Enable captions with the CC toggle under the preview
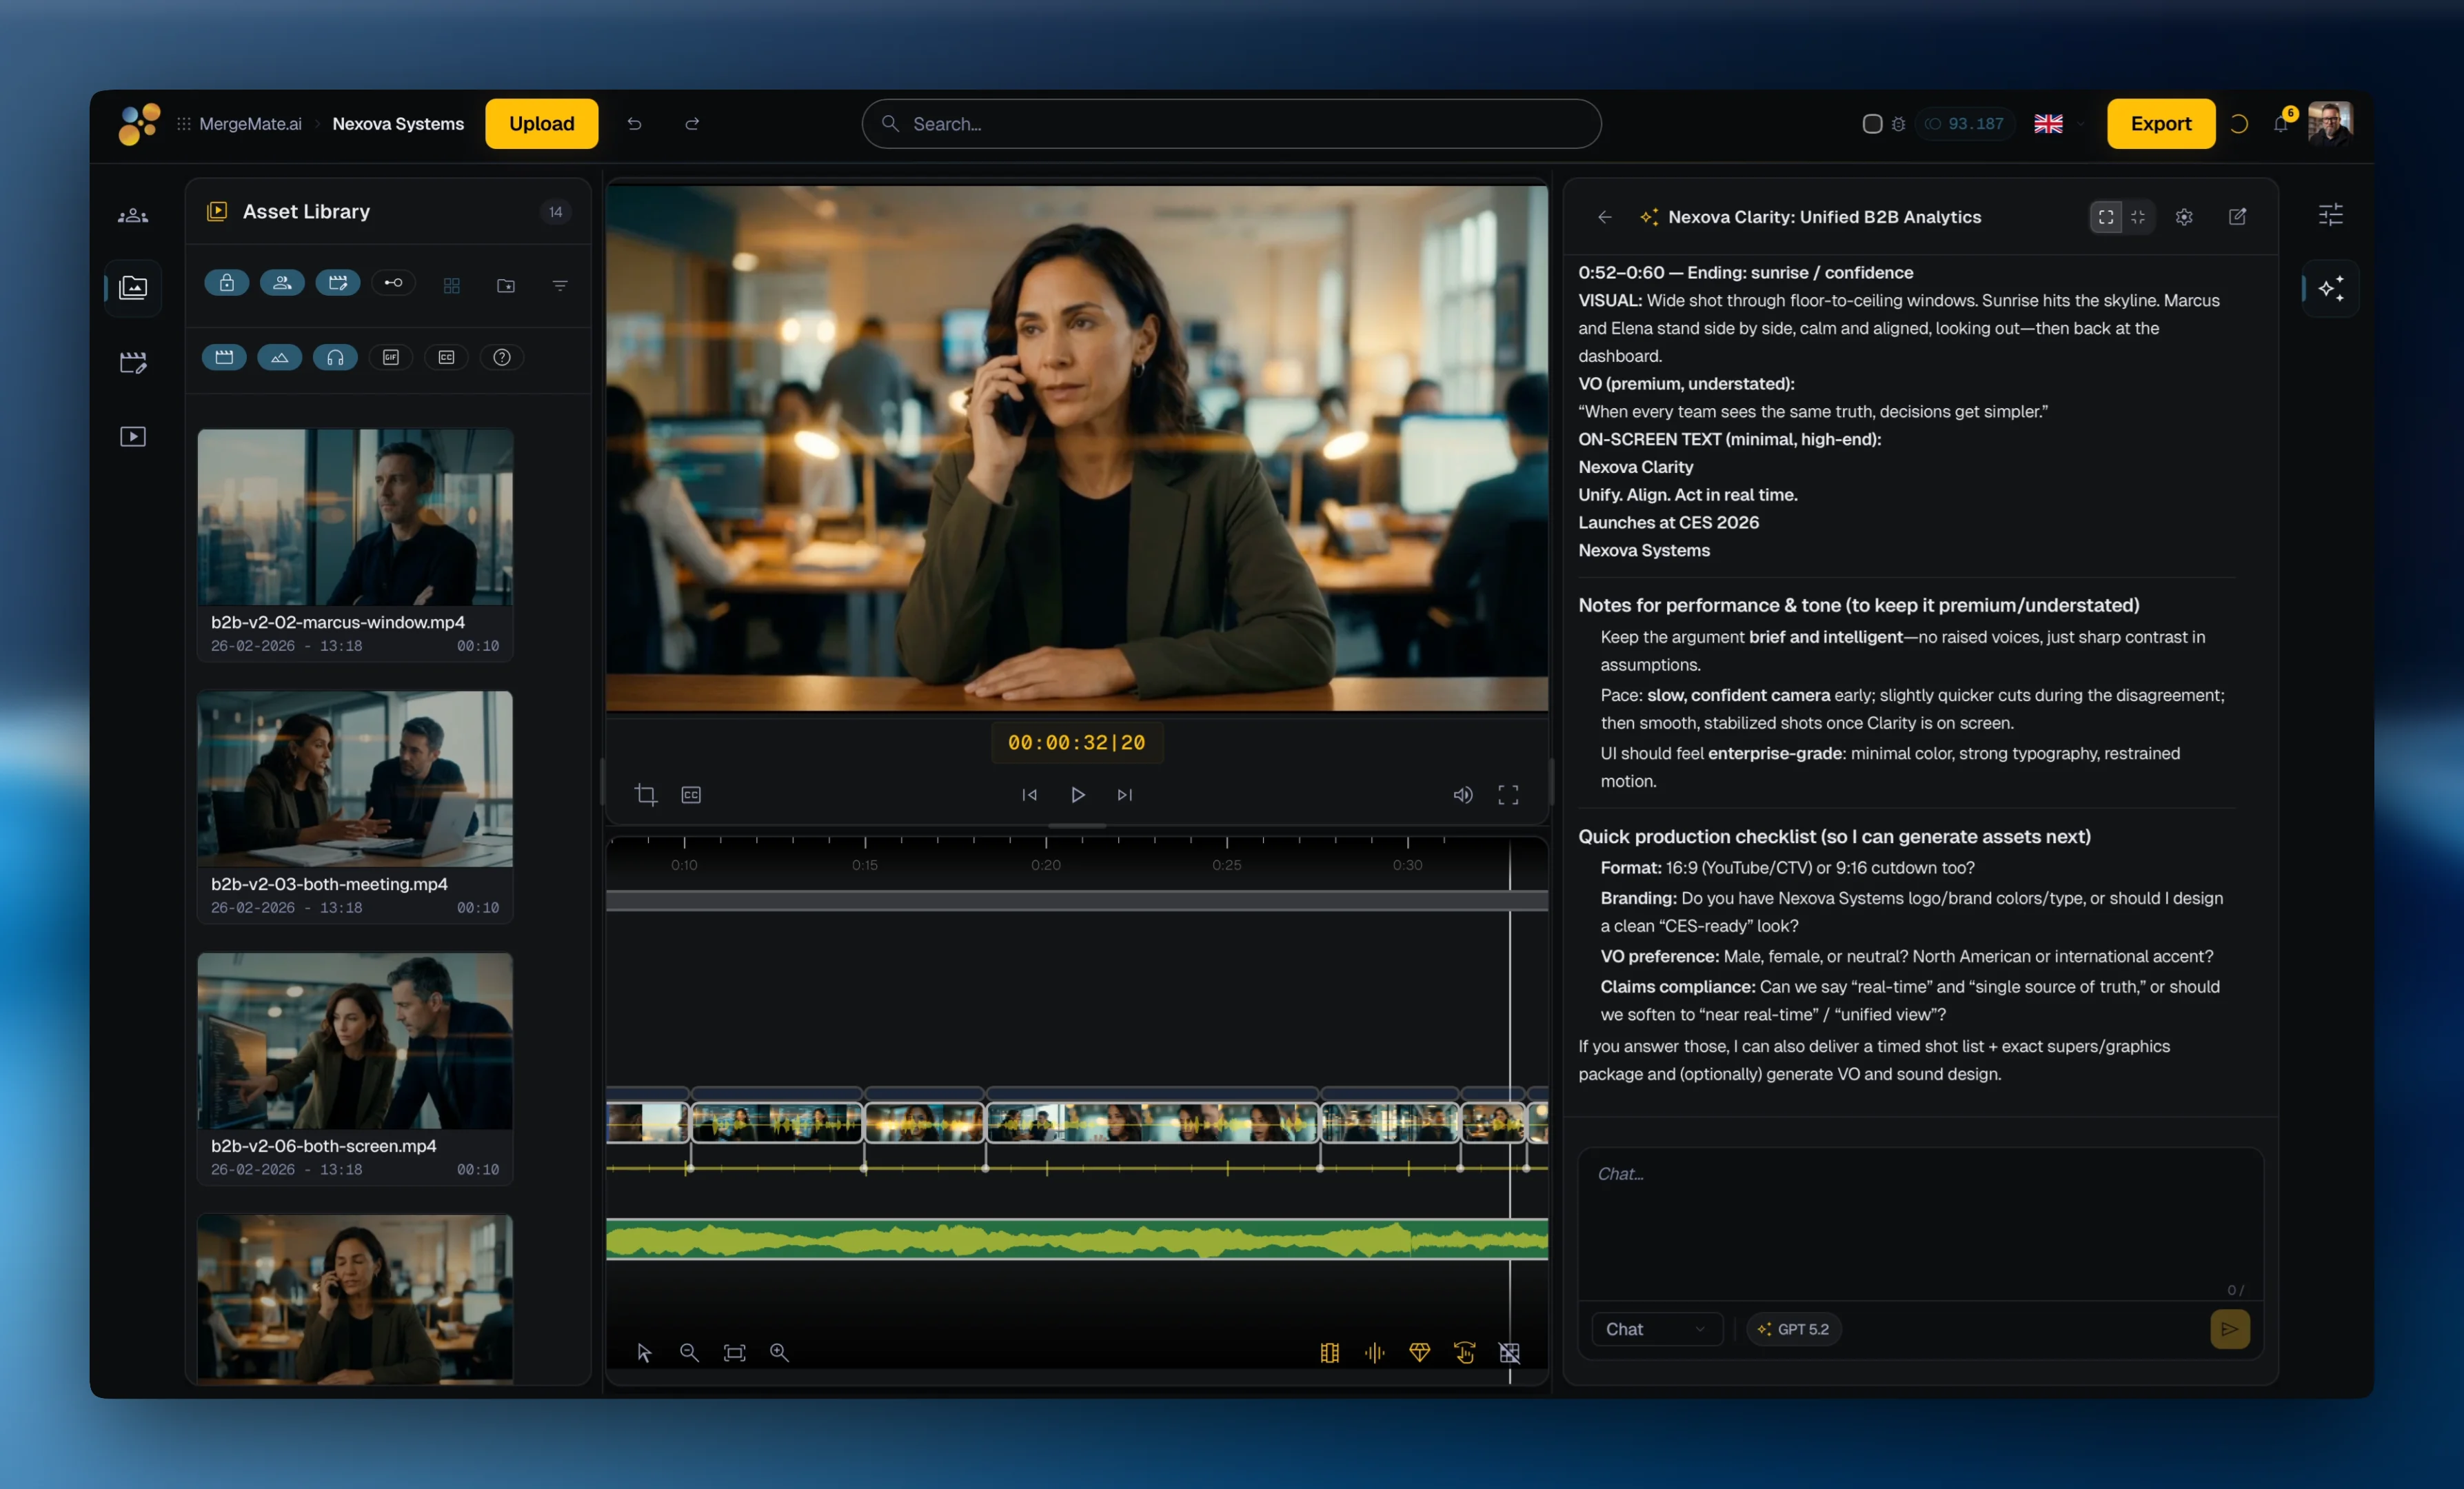The image size is (2464, 1489). pyautogui.click(x=690, y=794)
